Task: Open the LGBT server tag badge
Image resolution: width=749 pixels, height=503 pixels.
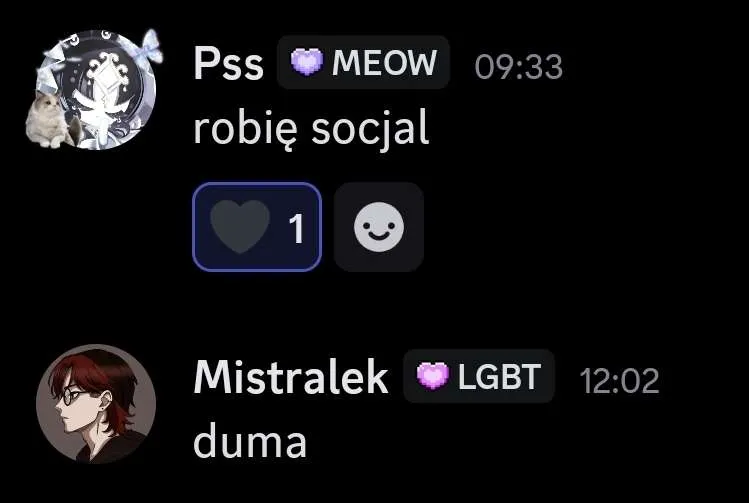Action: 479,375
